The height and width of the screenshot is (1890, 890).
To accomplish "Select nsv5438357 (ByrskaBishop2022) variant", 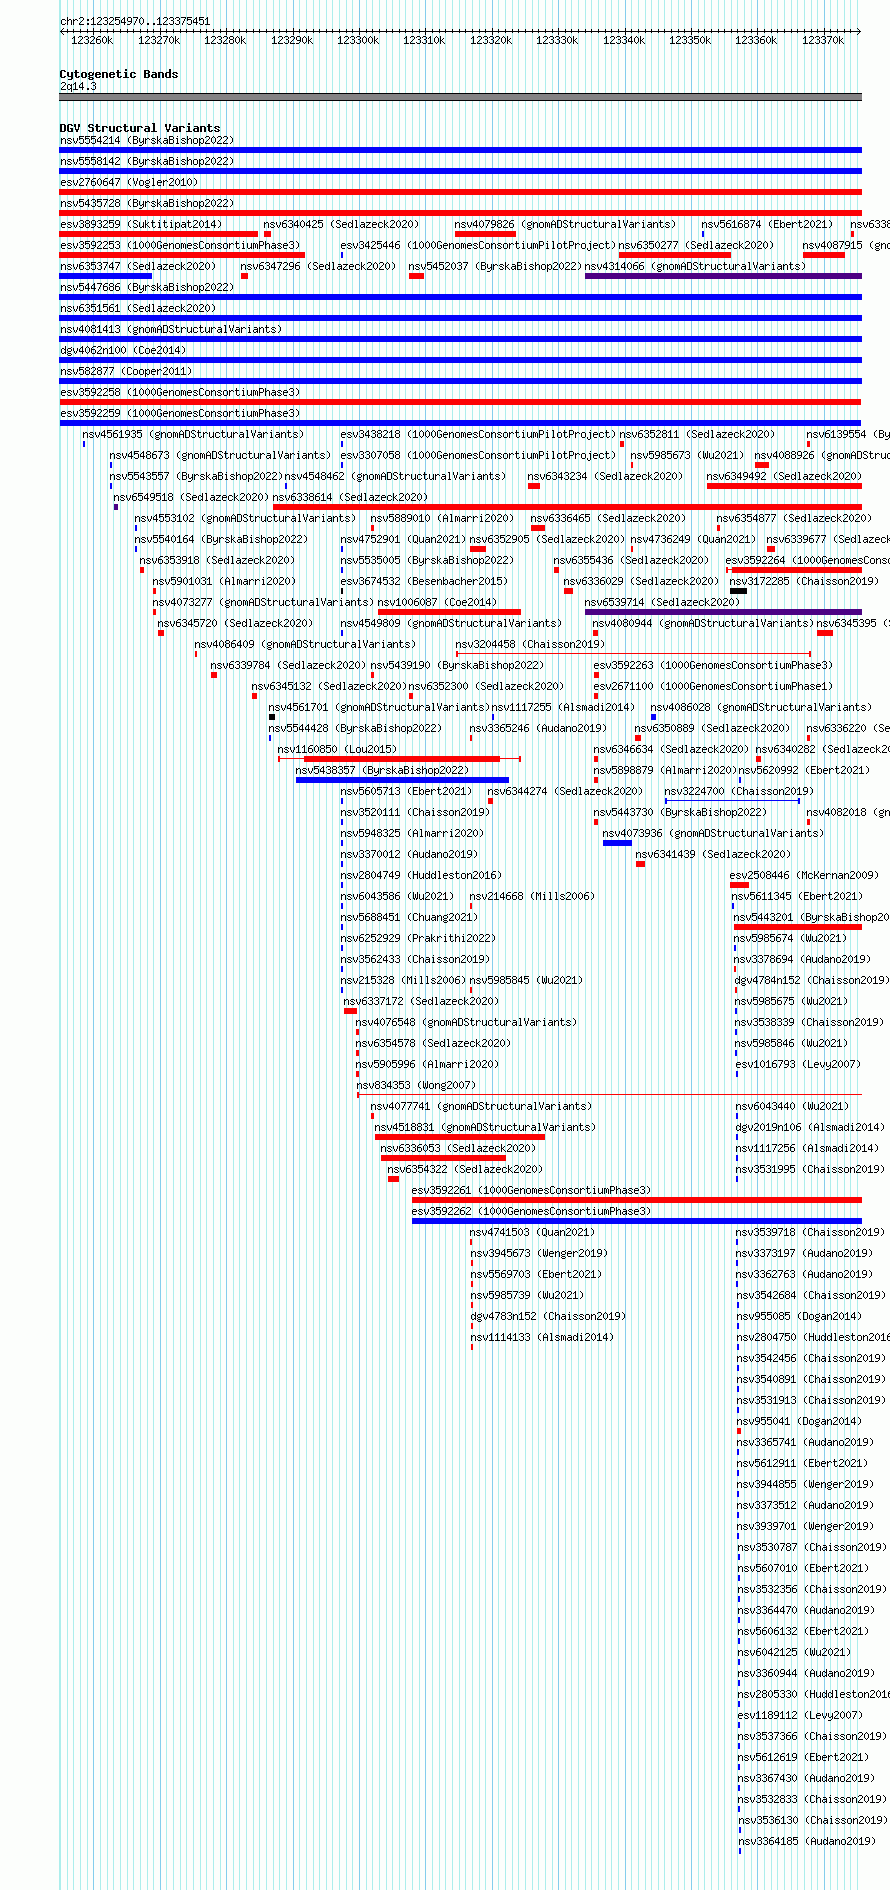I will pos(382,771).
